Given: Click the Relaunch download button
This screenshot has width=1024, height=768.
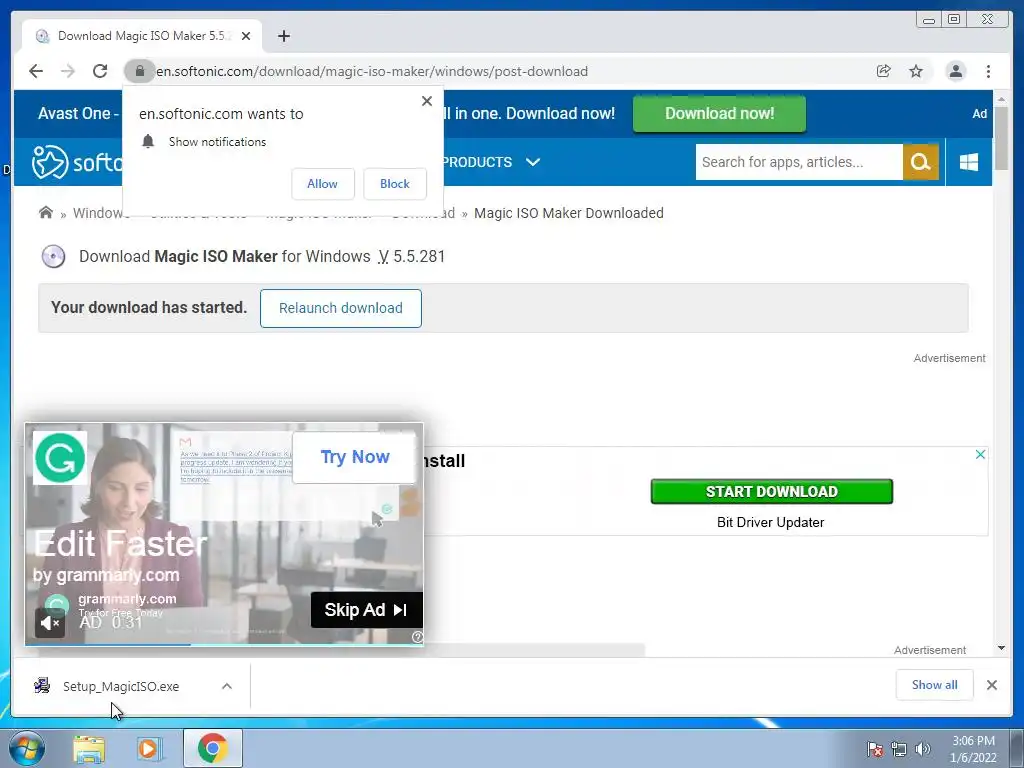Looking at the screenshot, I should point(340,308).
